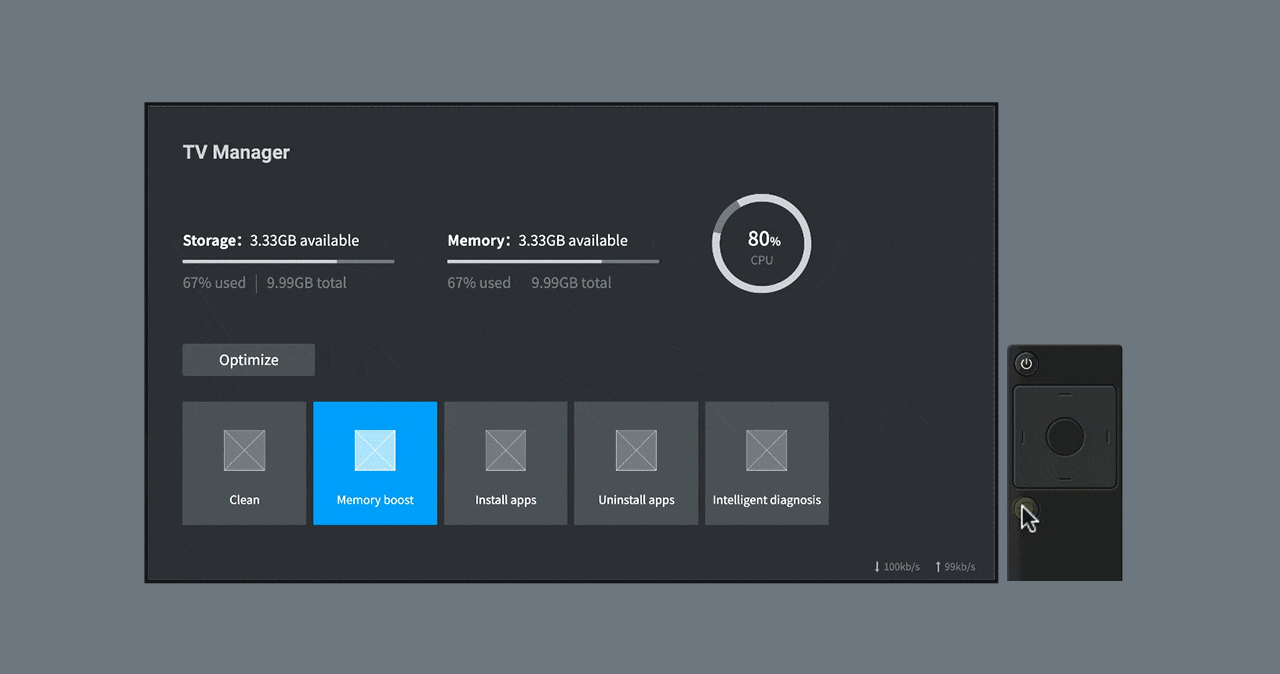Image resolution: width=1280 pixels, height=674 pixels.
Task: Click the Optimize button
Action: coord(248,360)
